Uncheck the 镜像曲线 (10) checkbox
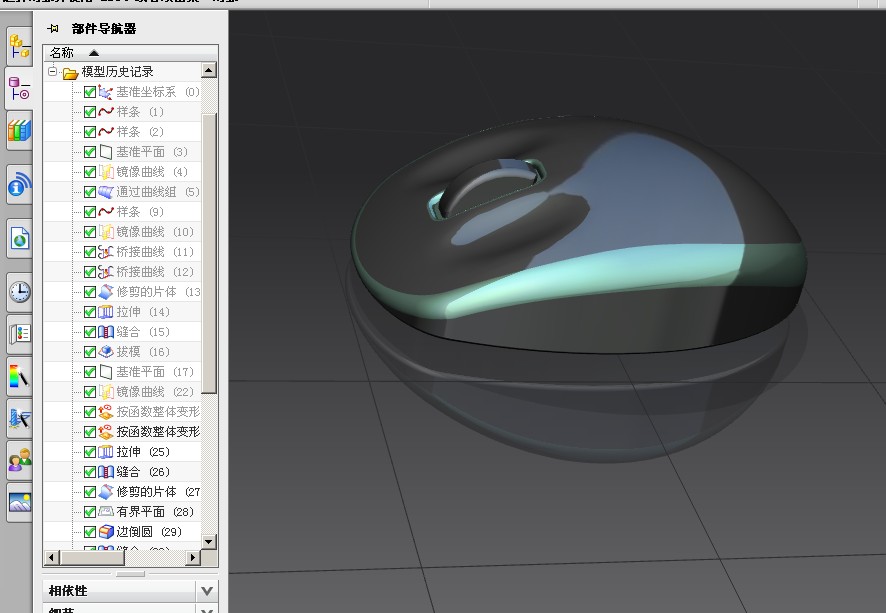 tap(90, 232)
